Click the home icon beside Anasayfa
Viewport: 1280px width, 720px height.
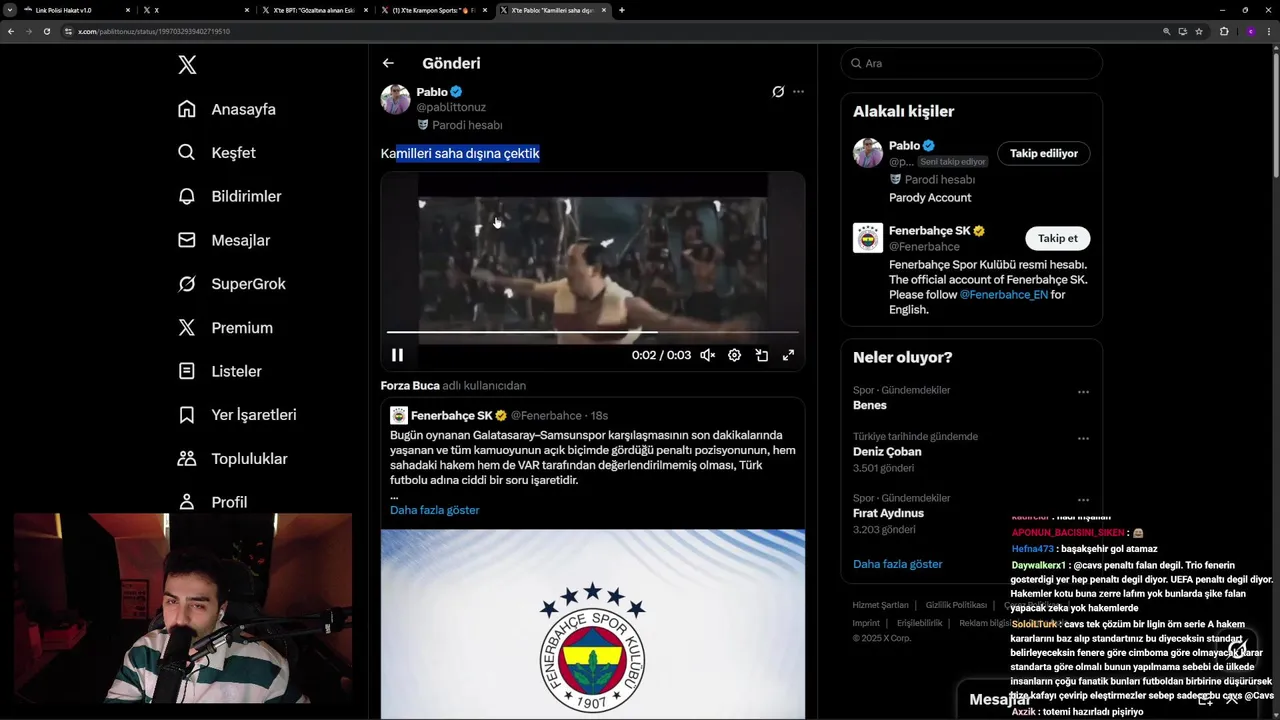tap(187, 109)
